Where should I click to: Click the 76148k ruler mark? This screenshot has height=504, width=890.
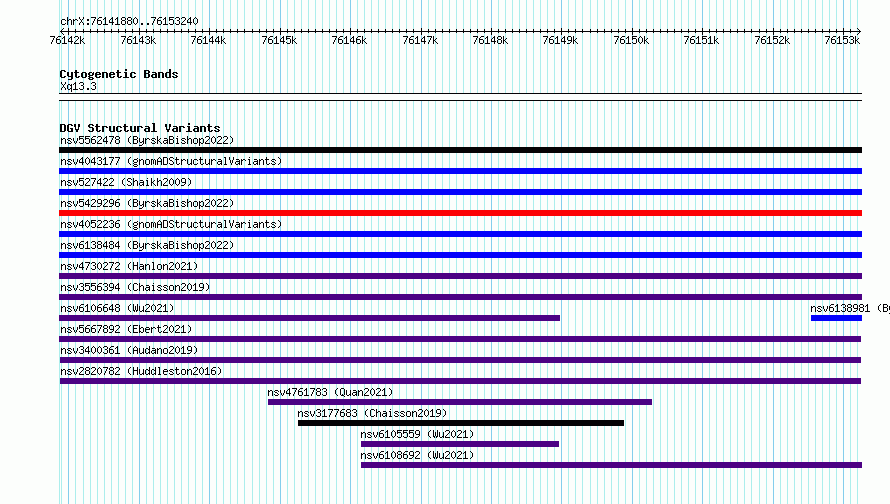(490, 40)
